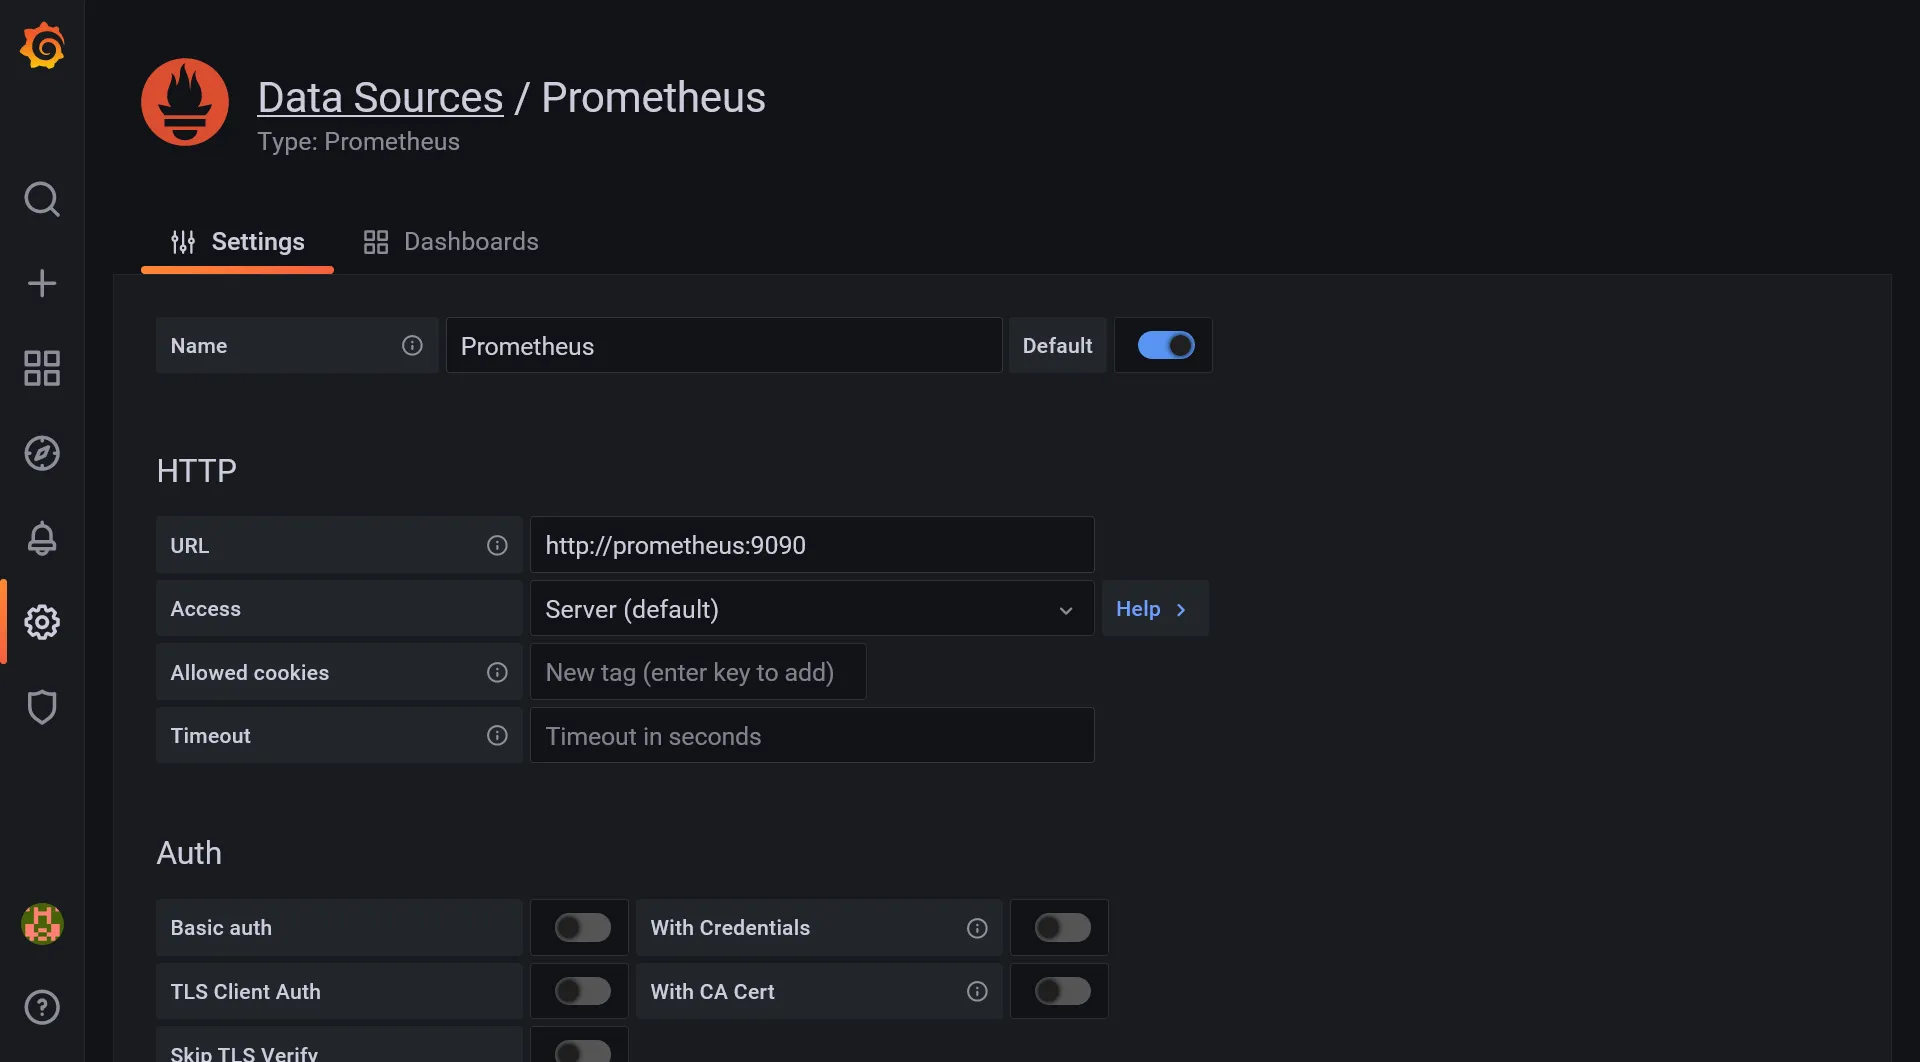1920x1062 pixels.
Task: Disable the Default toggle
Action: point(1163,345)
